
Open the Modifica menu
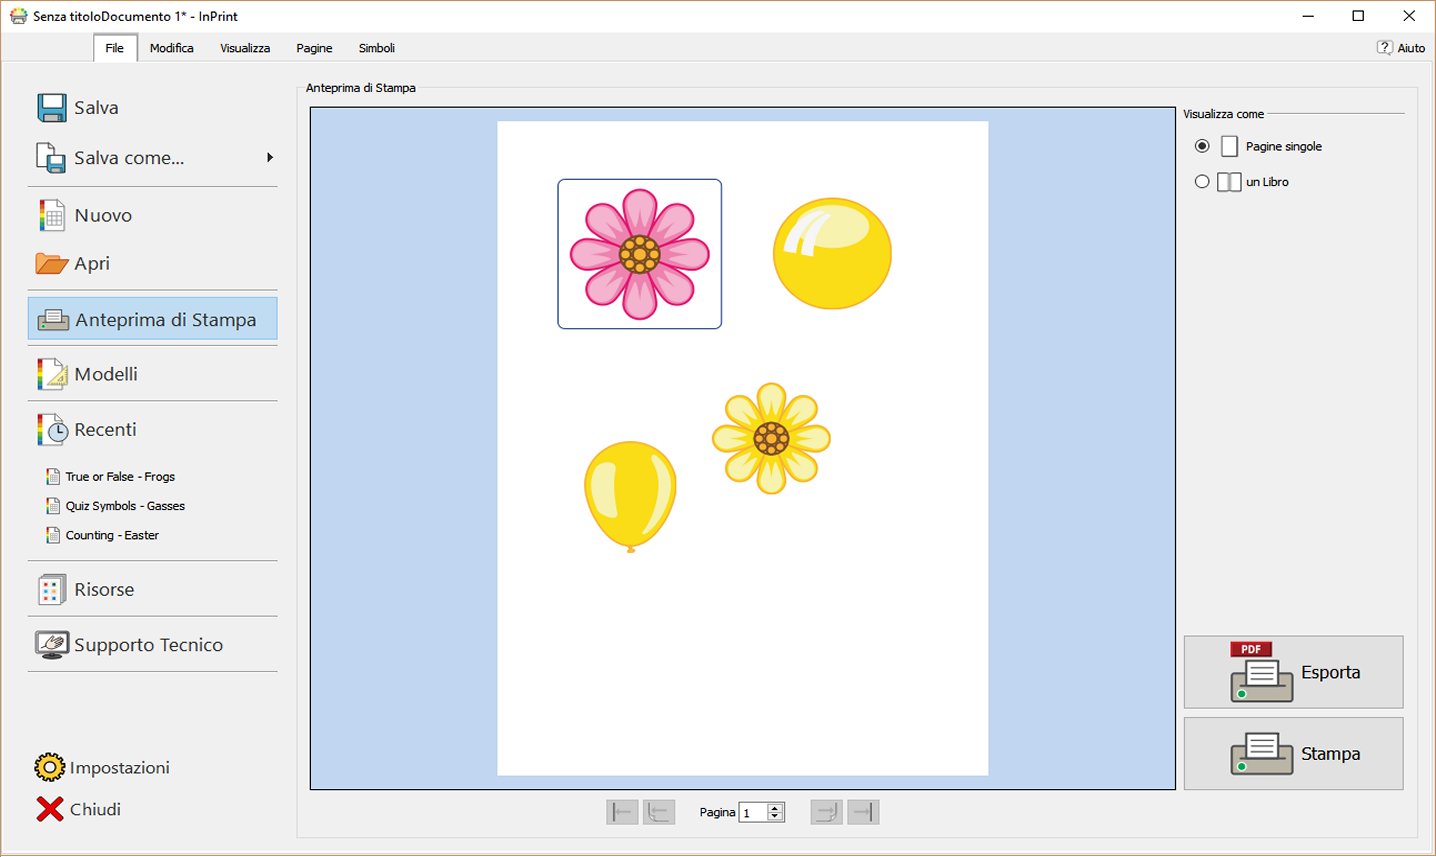[171, 47]
